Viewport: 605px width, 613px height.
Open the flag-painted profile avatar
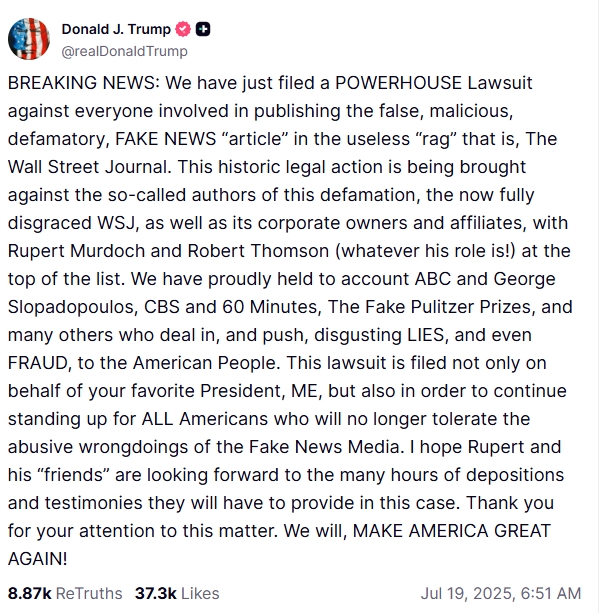(x=29, y=39)
